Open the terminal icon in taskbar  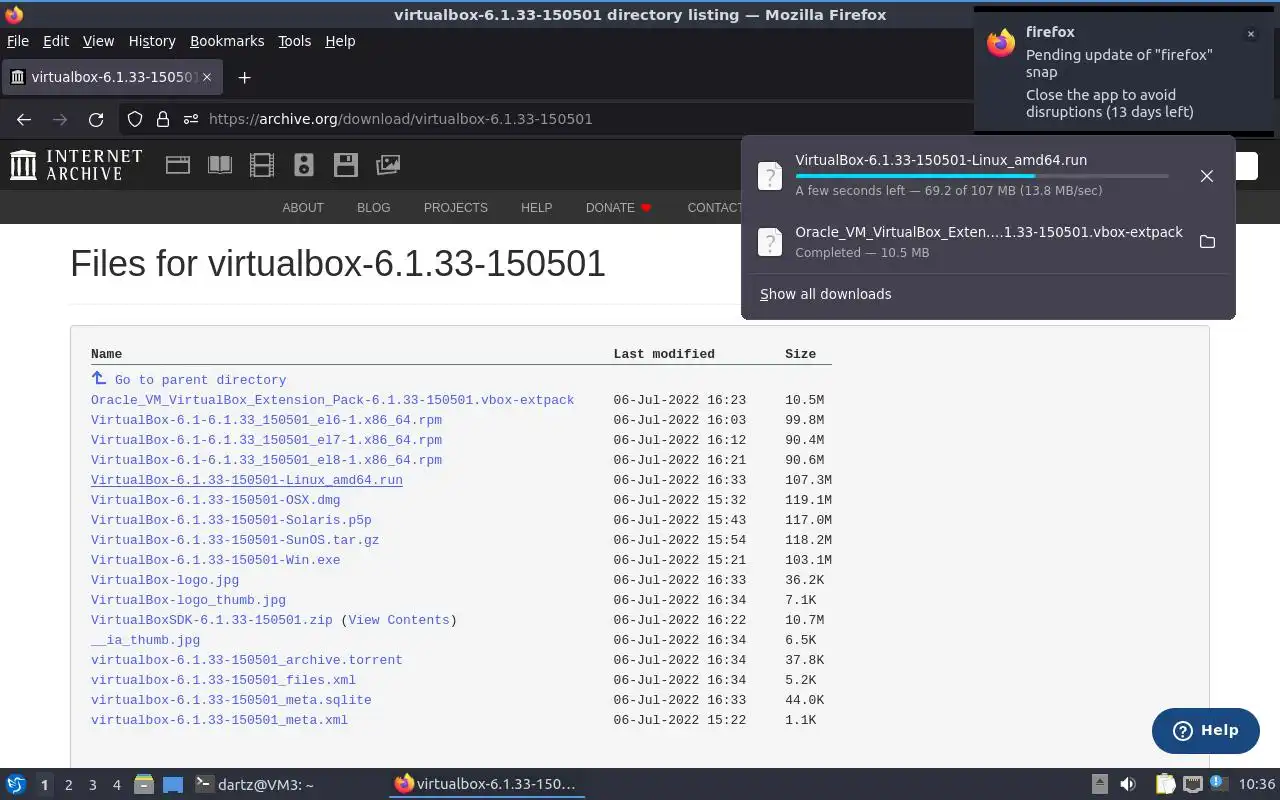(204, 784)
